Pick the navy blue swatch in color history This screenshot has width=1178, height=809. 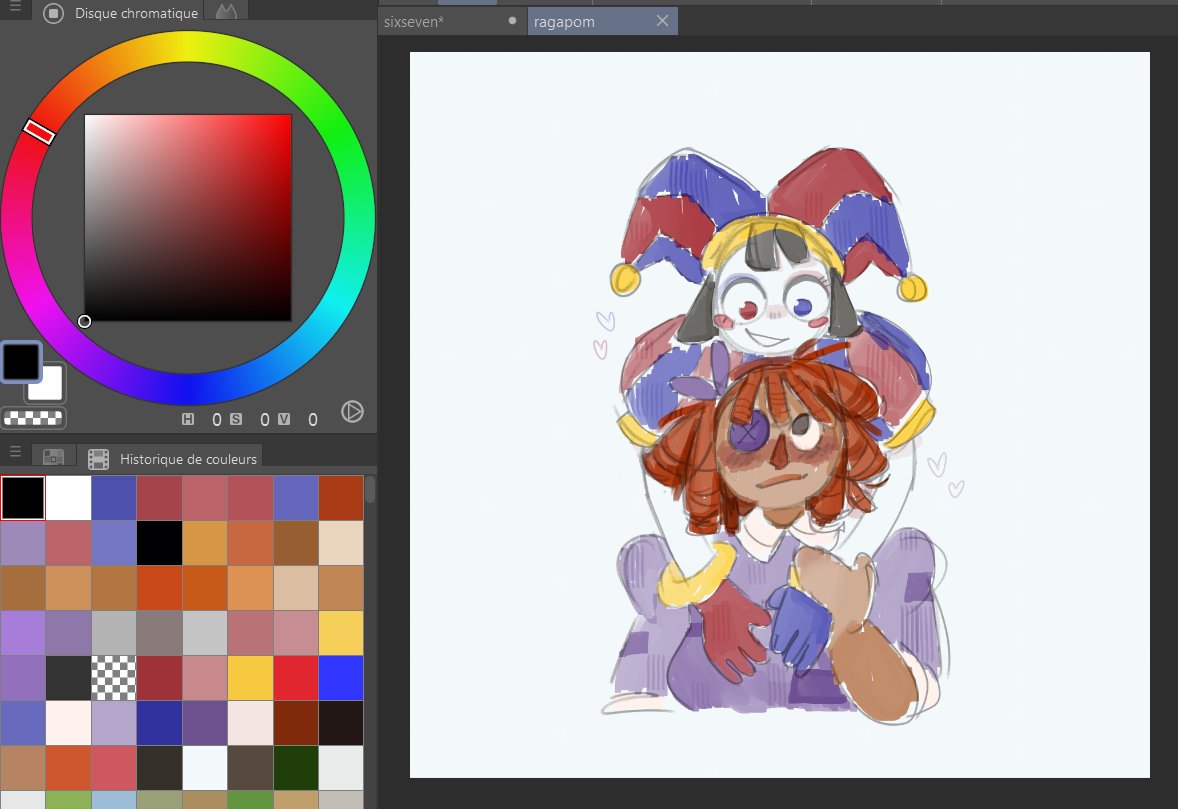point(159,723)
